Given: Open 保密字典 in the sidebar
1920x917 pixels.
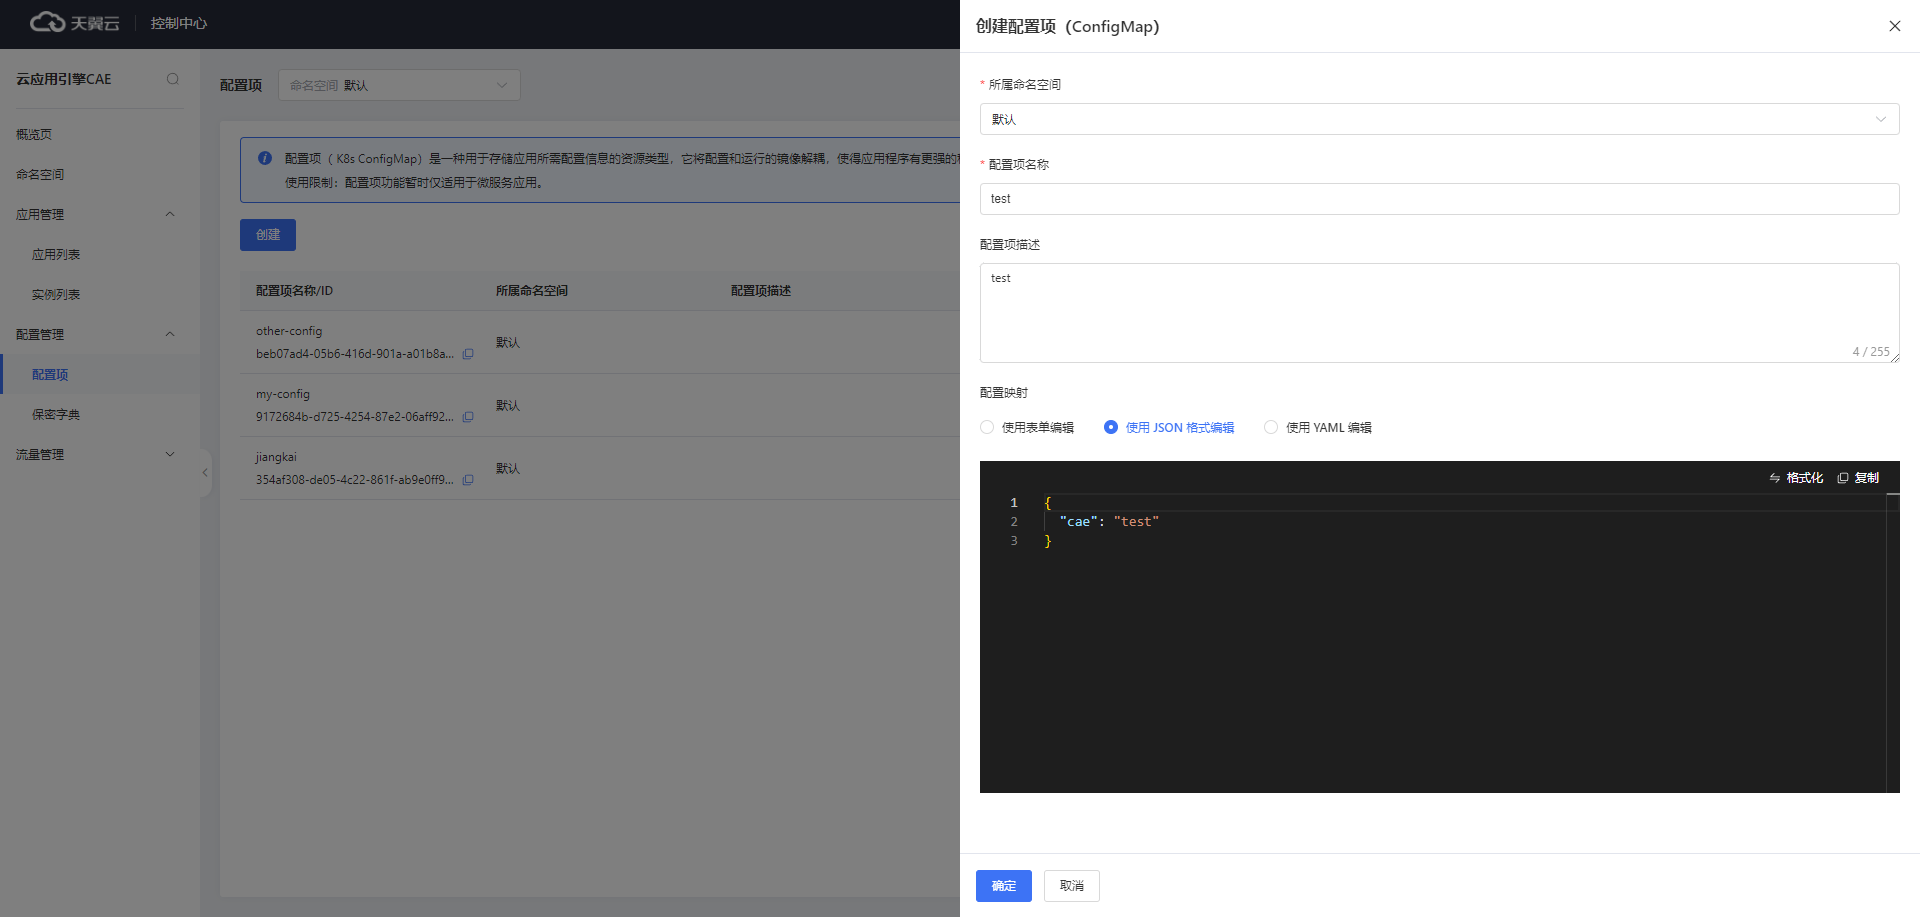Looking at the screenshot, I should point(56,414).
